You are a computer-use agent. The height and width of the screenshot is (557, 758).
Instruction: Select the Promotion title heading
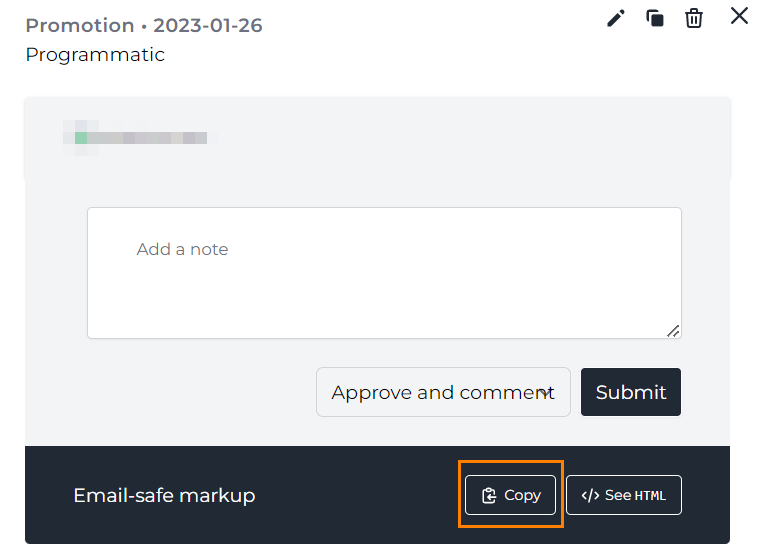[80, 26]
